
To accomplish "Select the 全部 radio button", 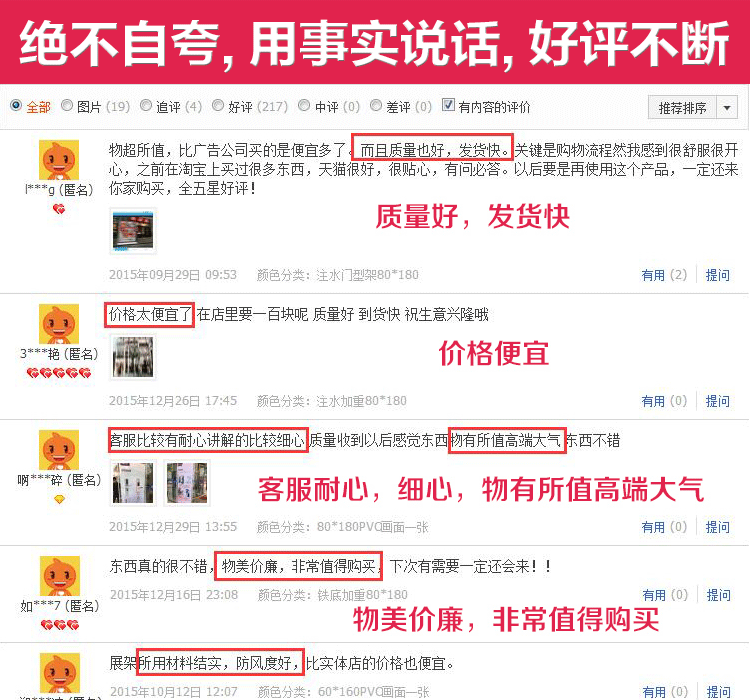I will point(16,105).
